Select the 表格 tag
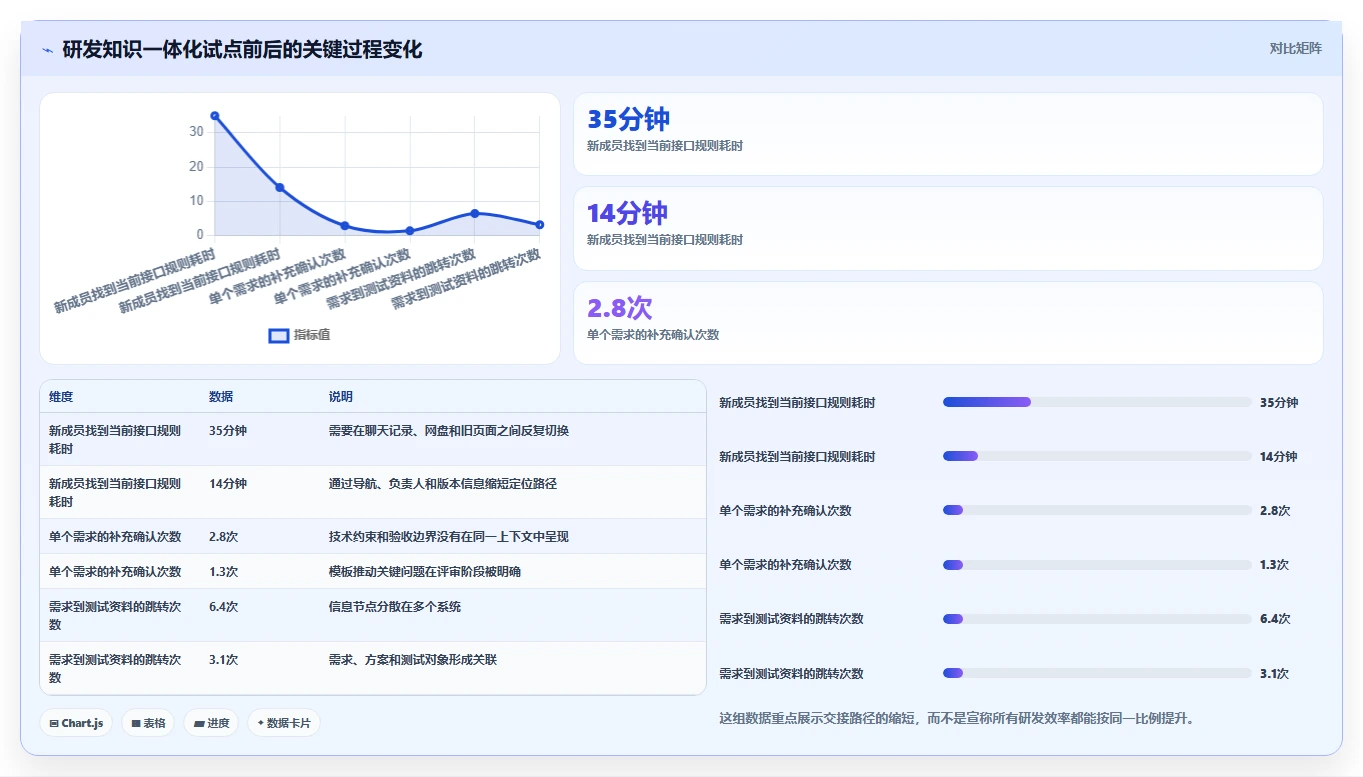 tap(148, 723)
